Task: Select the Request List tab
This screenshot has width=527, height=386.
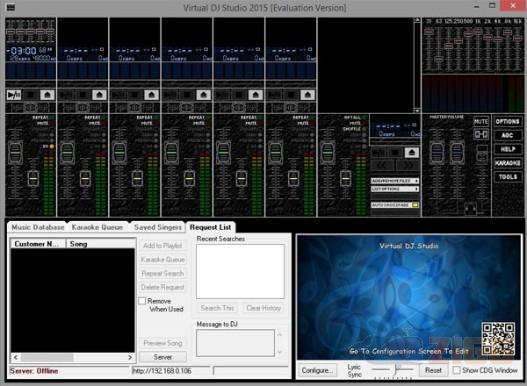Action: (210, 227)
